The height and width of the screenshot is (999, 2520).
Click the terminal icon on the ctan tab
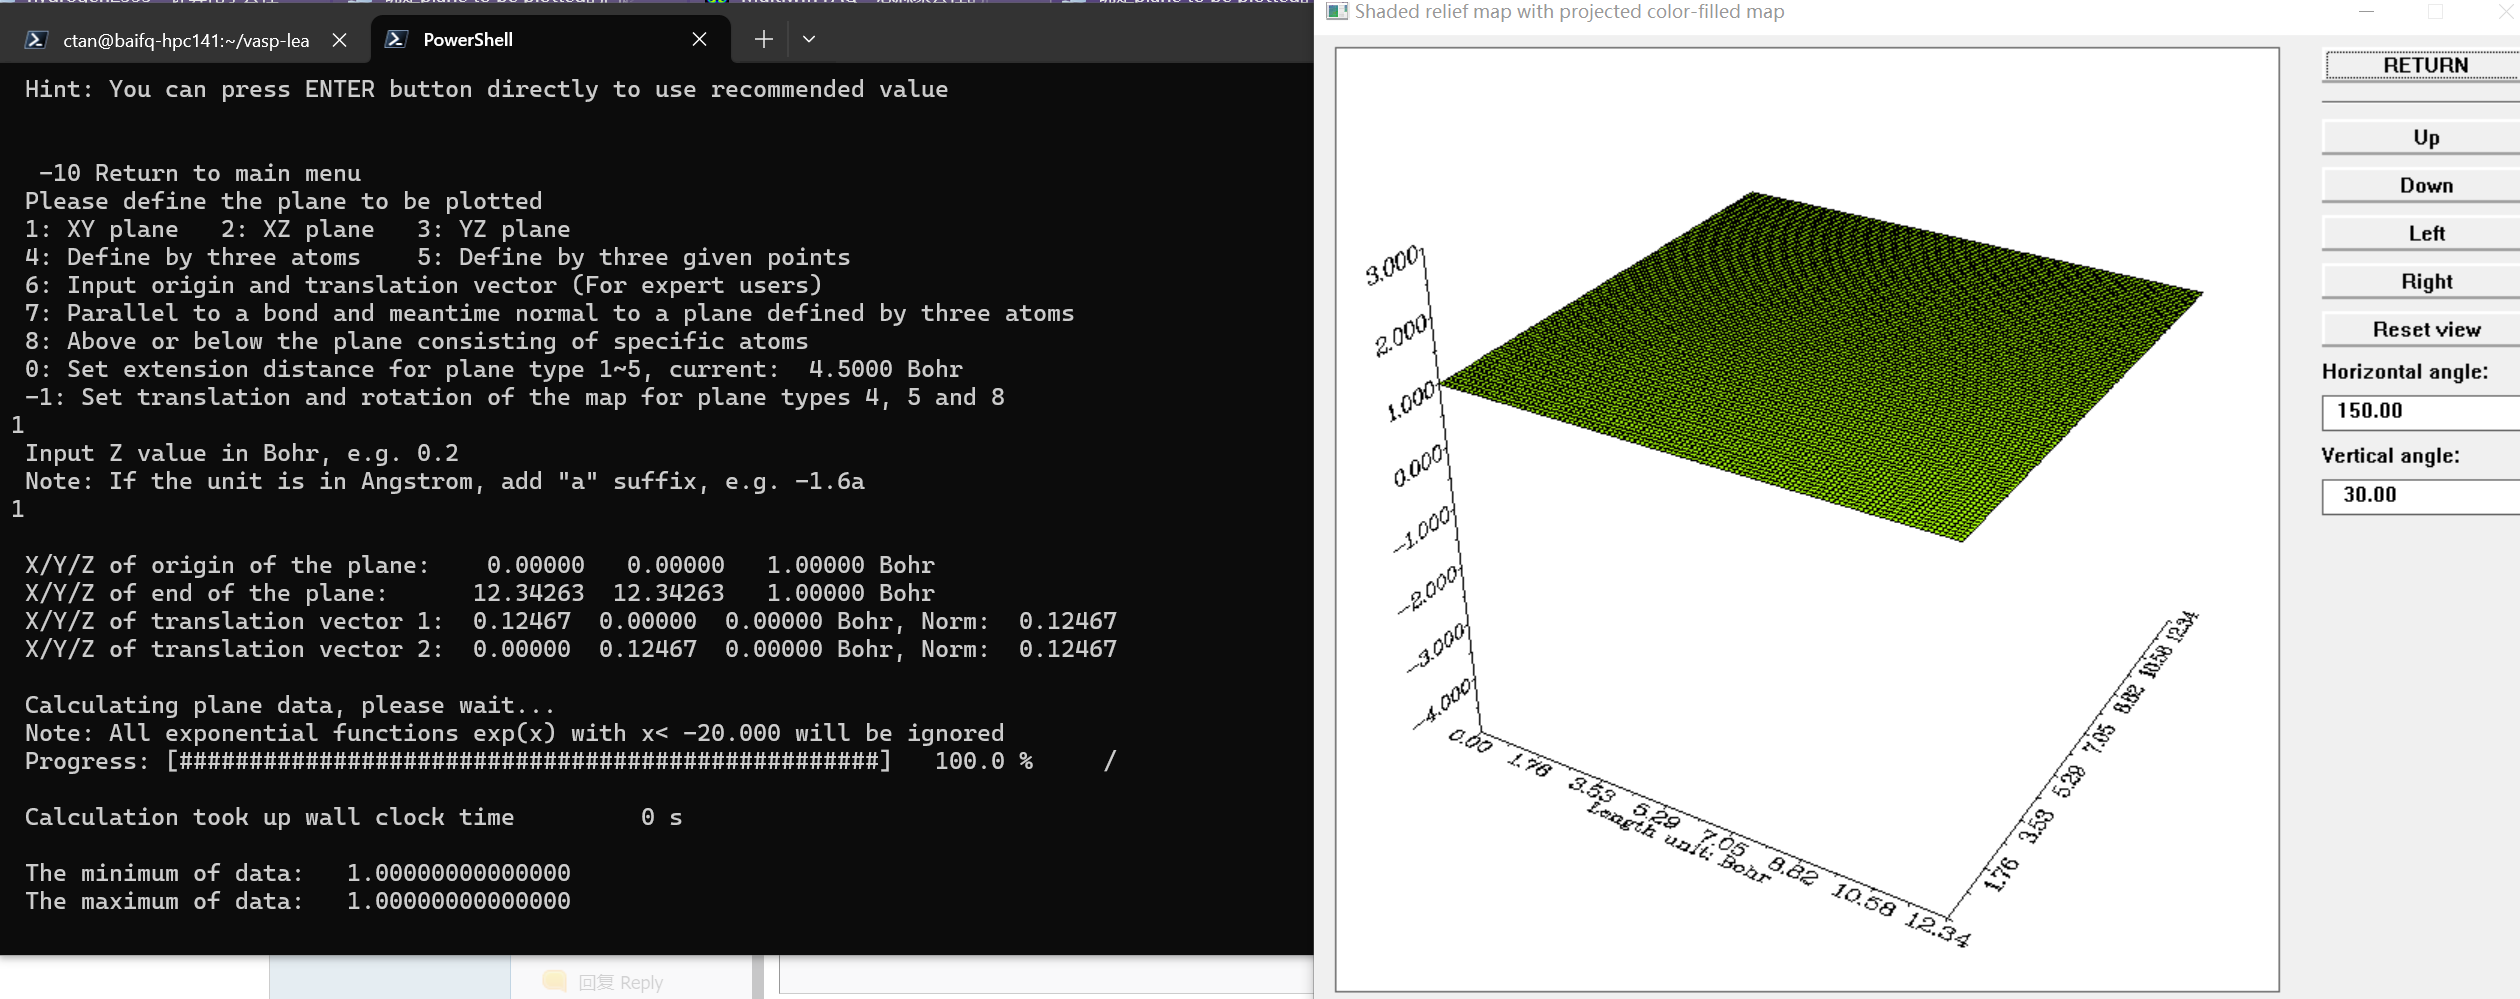tap(36, 40)
